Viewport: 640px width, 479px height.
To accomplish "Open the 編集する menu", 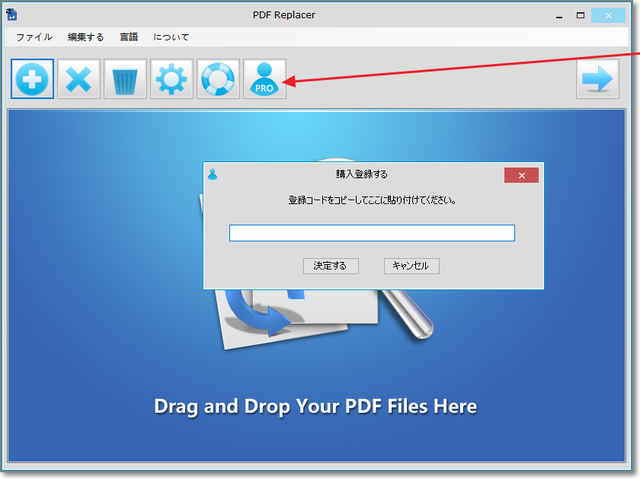I will (85, 37).
